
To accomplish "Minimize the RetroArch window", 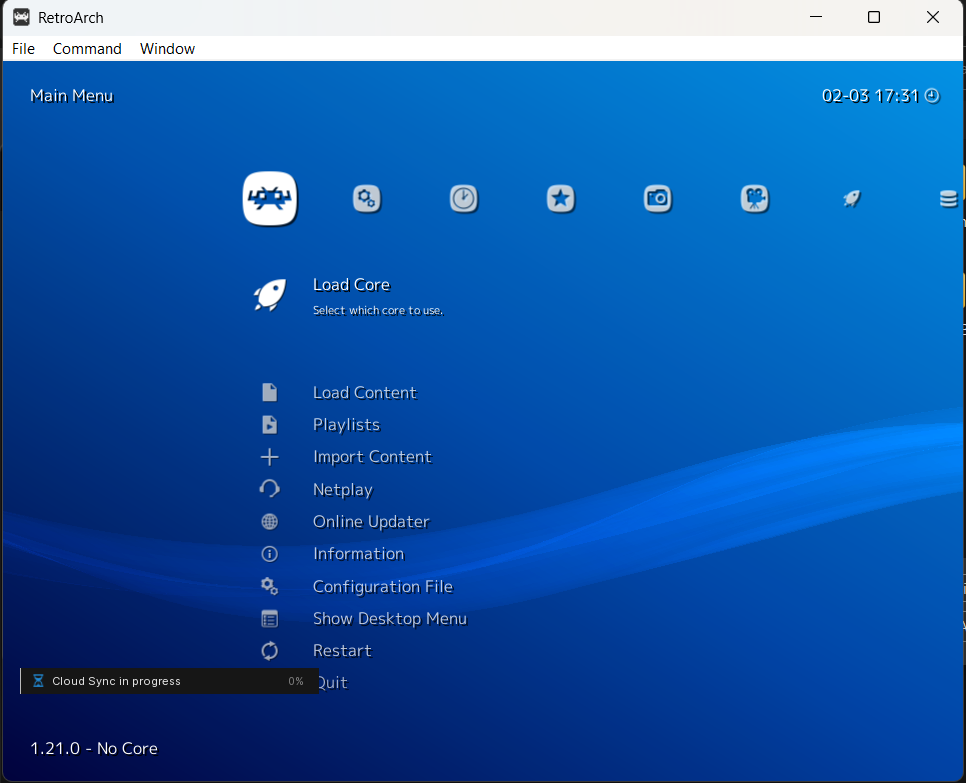I will click(816, 17).
